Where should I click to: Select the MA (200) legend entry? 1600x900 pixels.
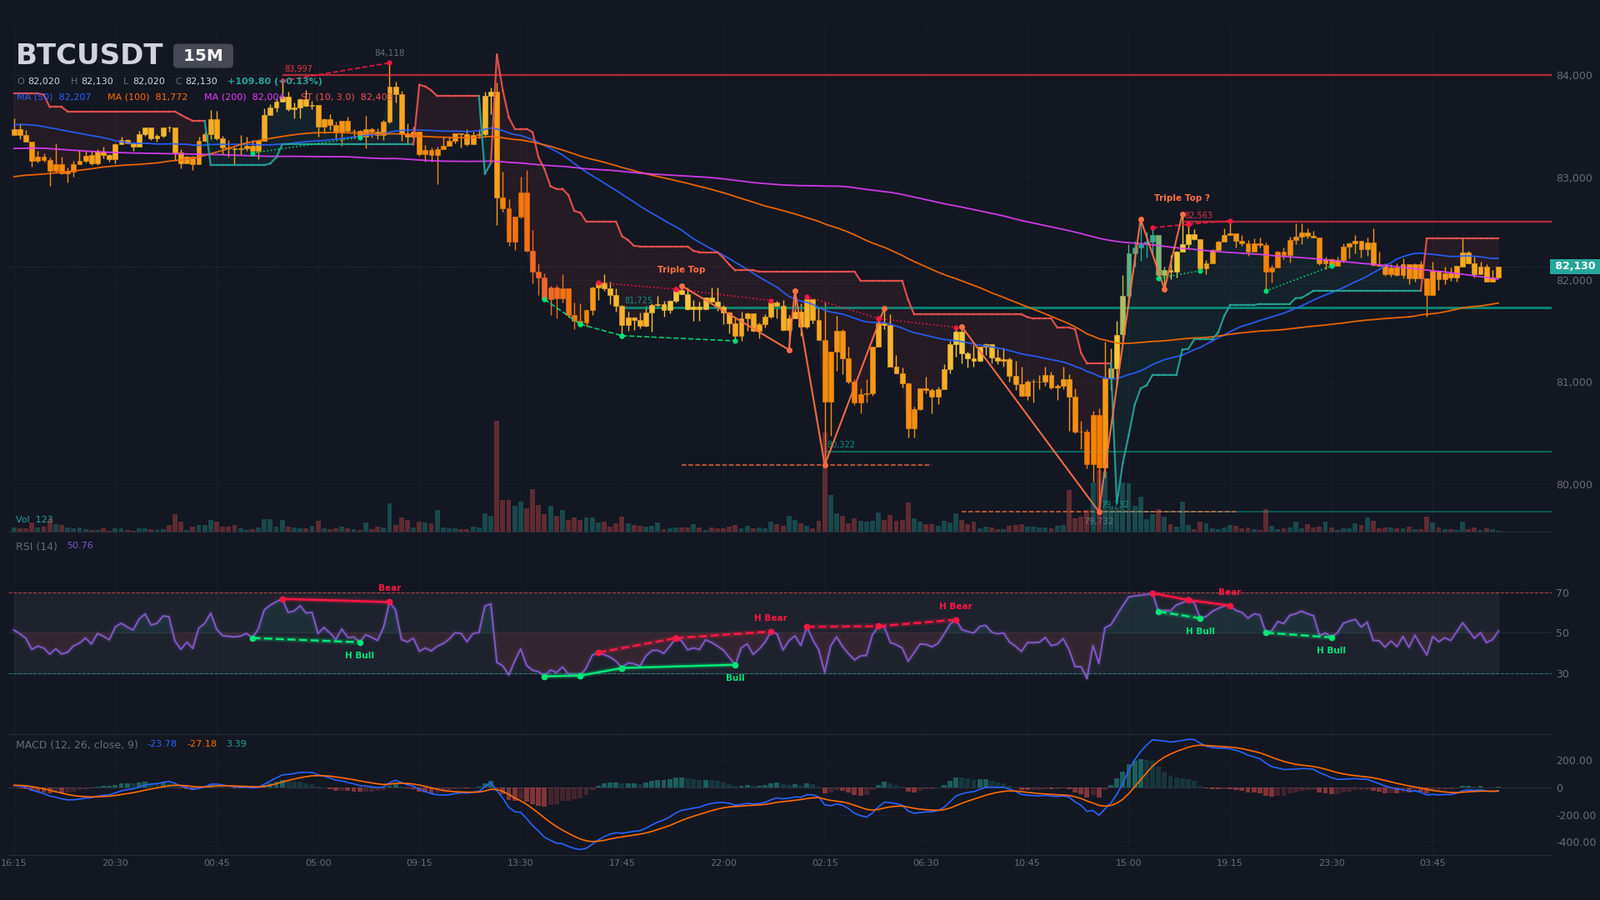(x=243, y=97)
